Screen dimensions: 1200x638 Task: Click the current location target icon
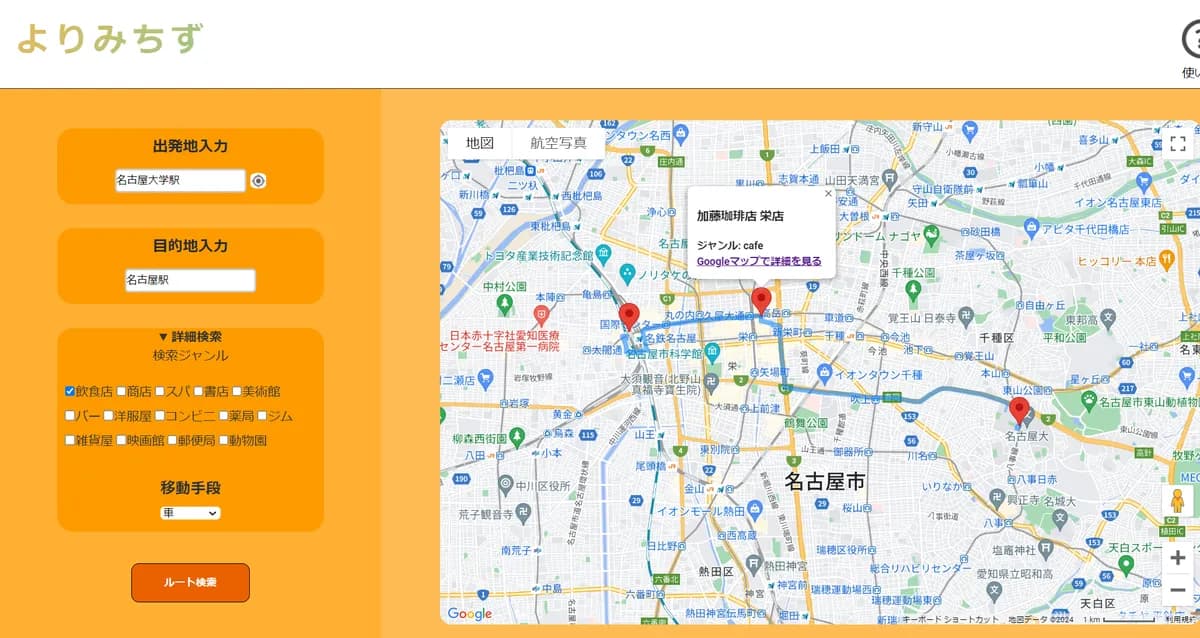259,181
